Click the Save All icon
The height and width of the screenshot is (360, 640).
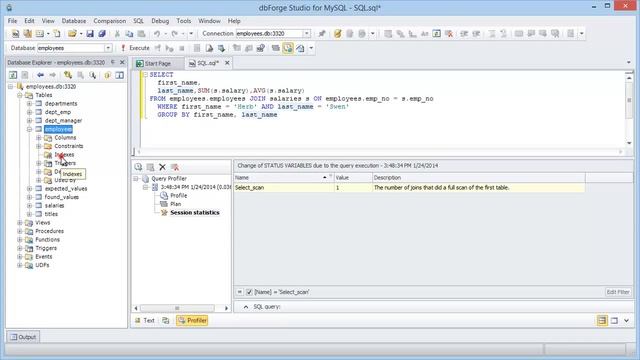click(x=102, y=34)
